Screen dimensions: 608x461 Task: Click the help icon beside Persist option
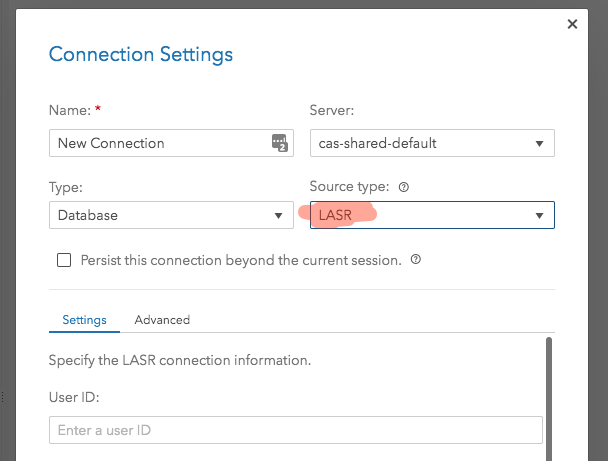[x=415, y=259]
